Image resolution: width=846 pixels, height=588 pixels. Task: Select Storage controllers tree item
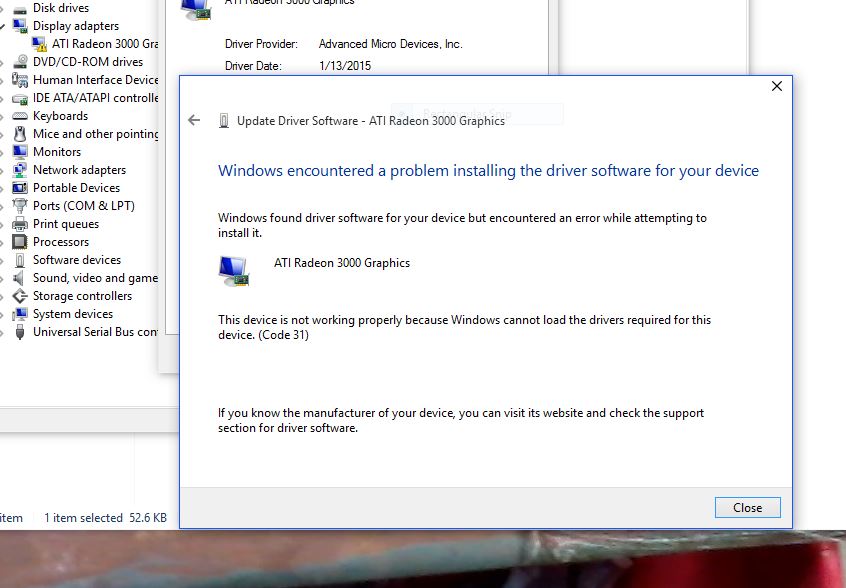tap(83, 296)
